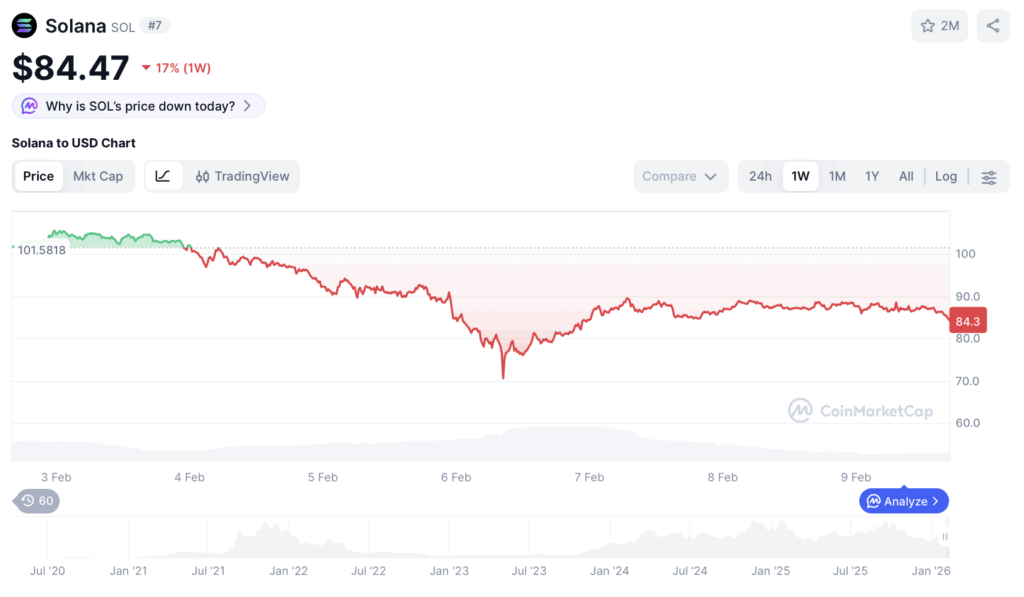The image size is (1024, 597).
Task: Click the Solana logo icon
Action: (24, 26)
